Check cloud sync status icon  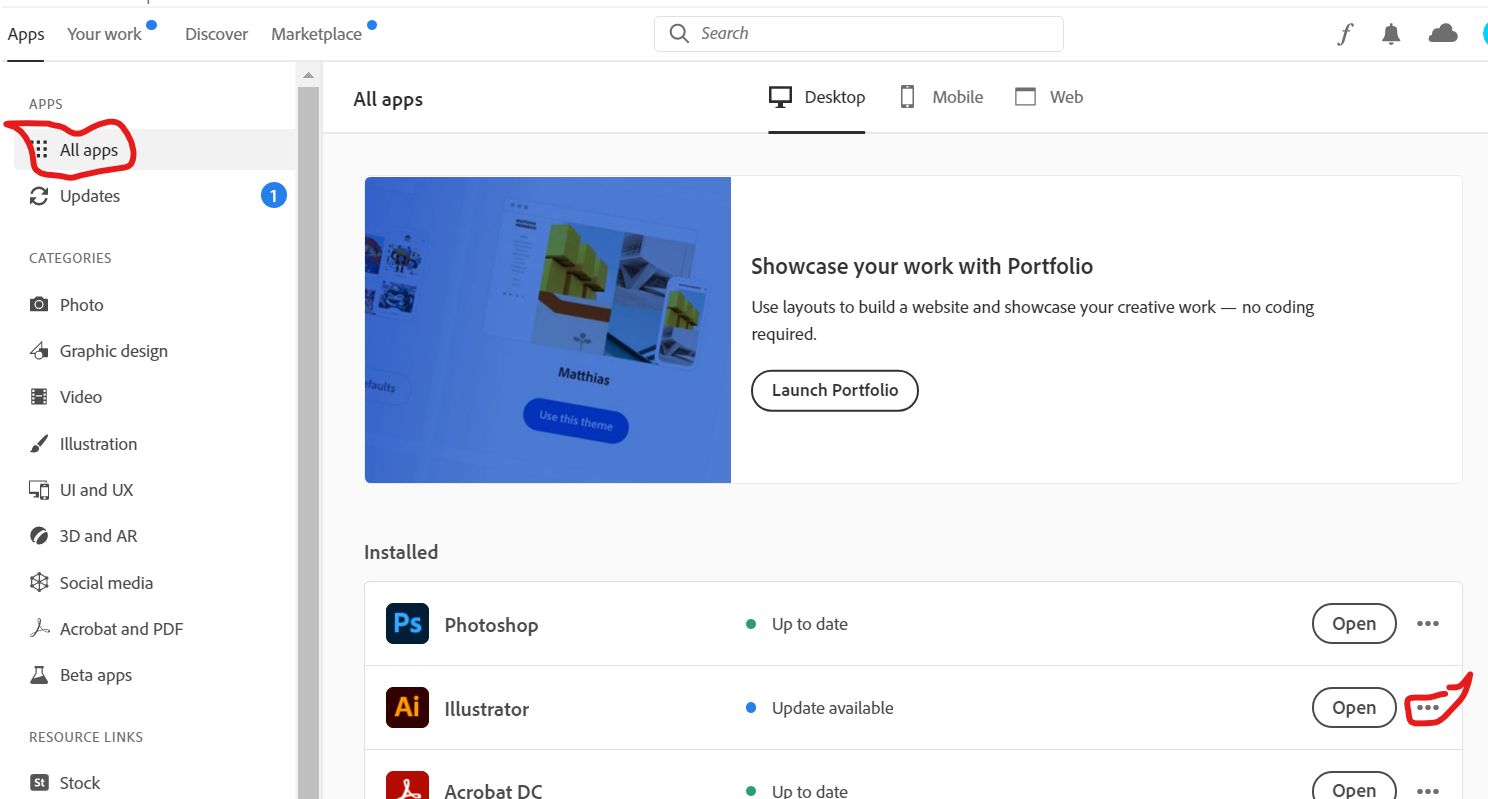coord(1443,34)
